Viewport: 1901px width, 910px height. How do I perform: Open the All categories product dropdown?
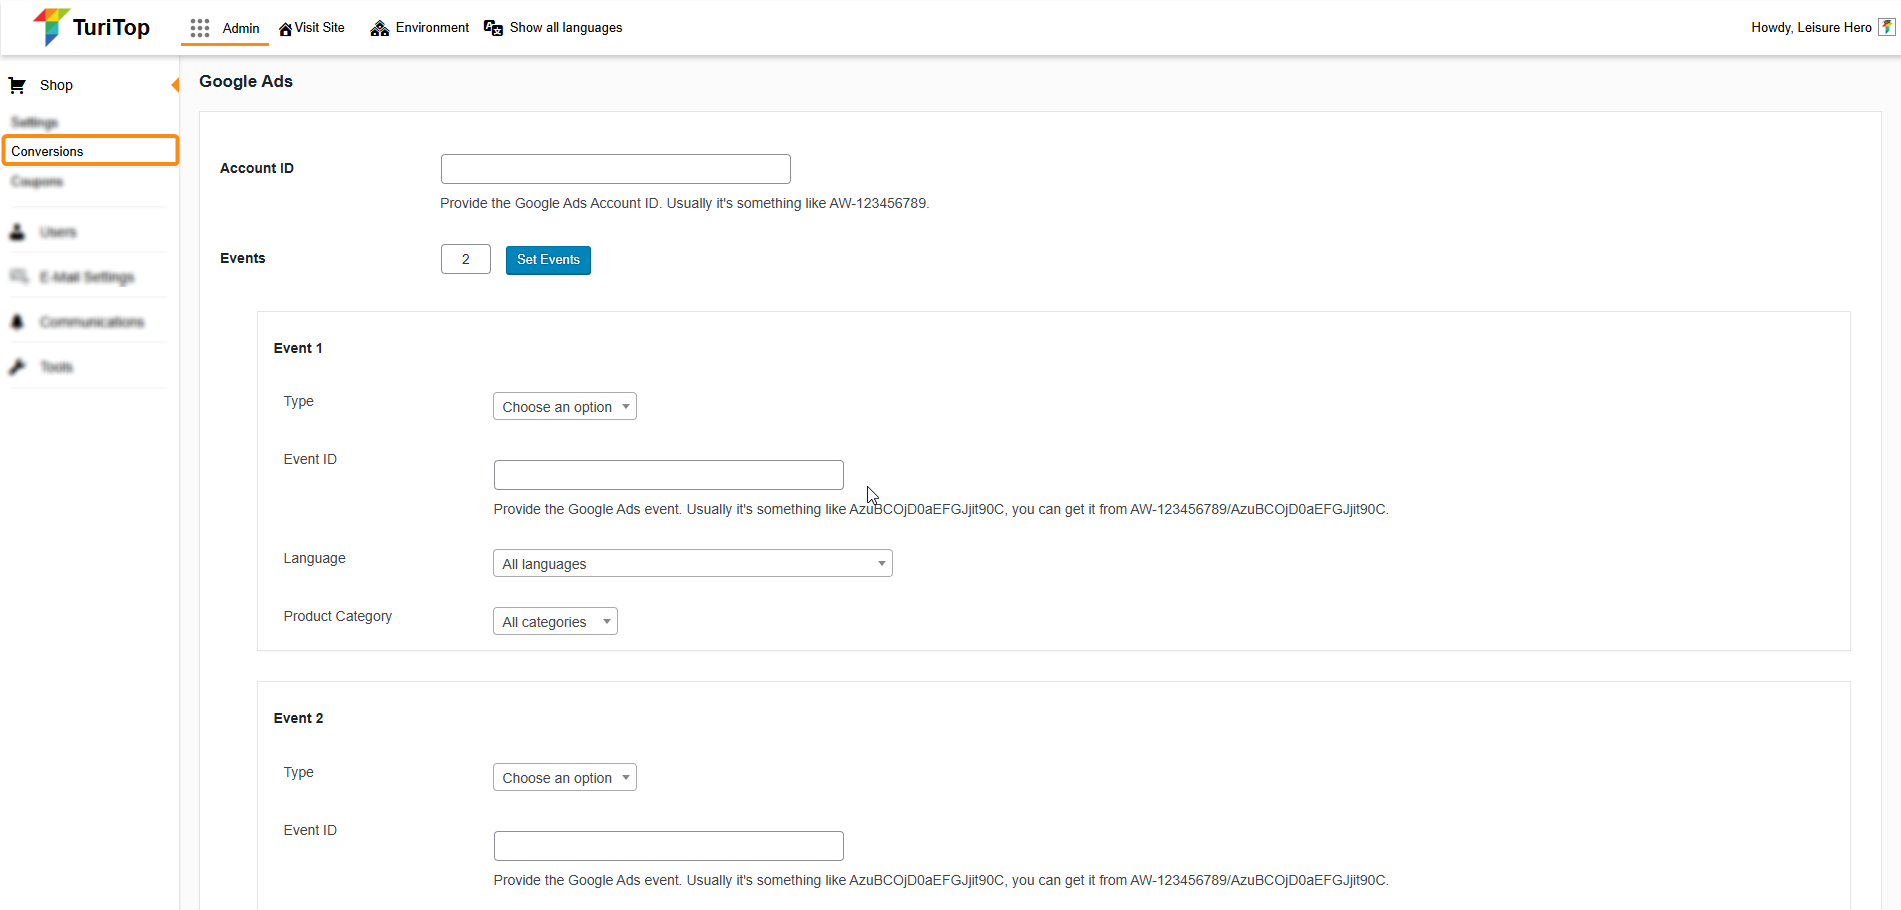555,622
